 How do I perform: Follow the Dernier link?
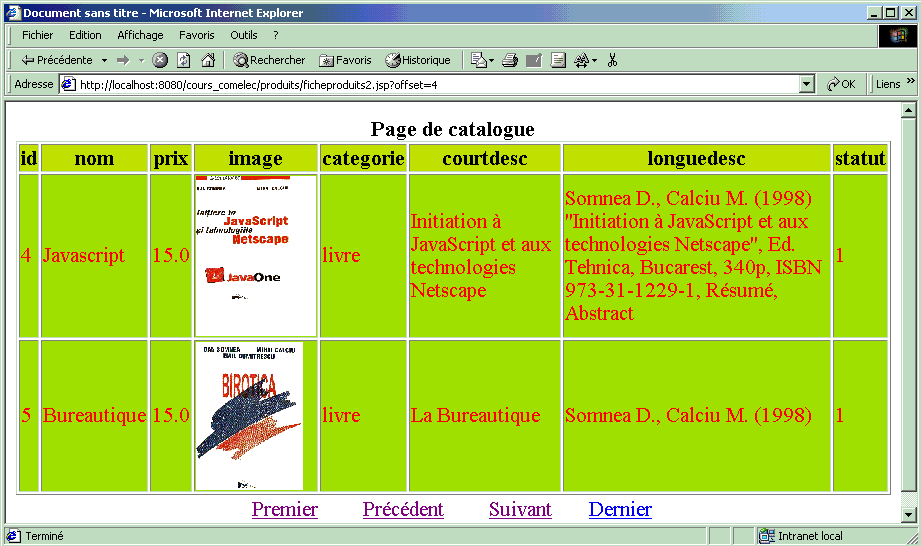620,509
